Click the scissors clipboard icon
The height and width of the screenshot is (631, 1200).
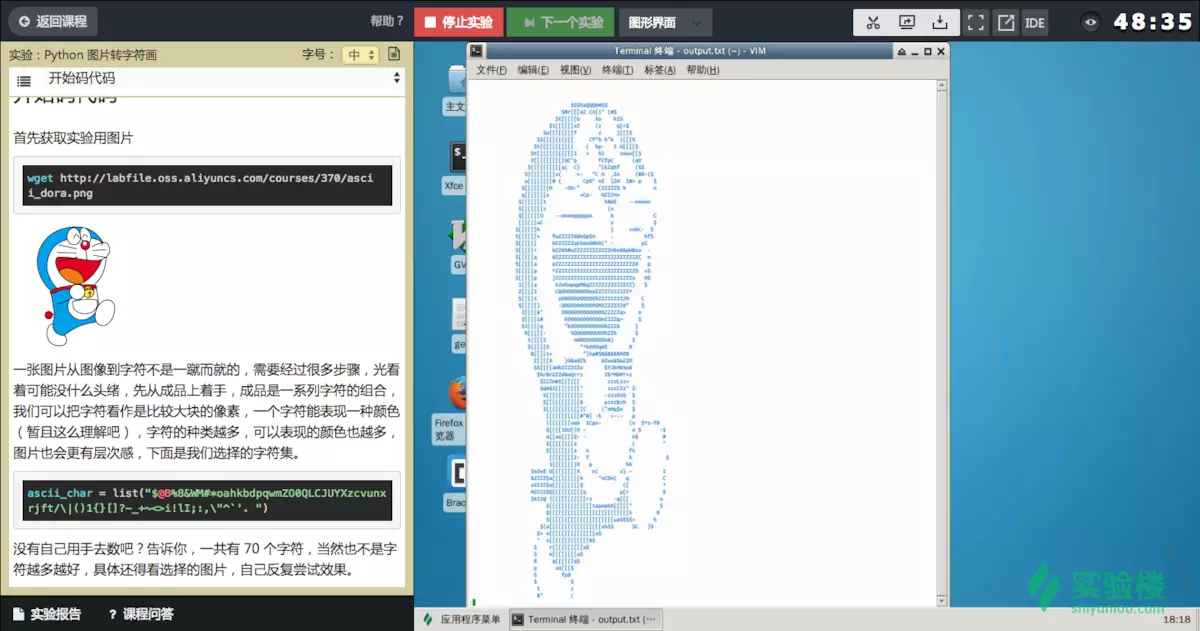tap(873, 22)
